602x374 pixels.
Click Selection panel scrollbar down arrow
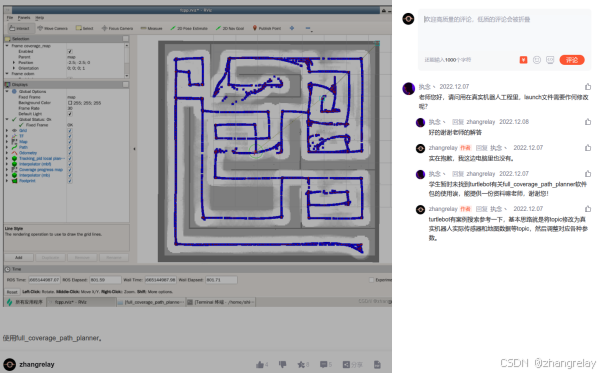[127, 76]
